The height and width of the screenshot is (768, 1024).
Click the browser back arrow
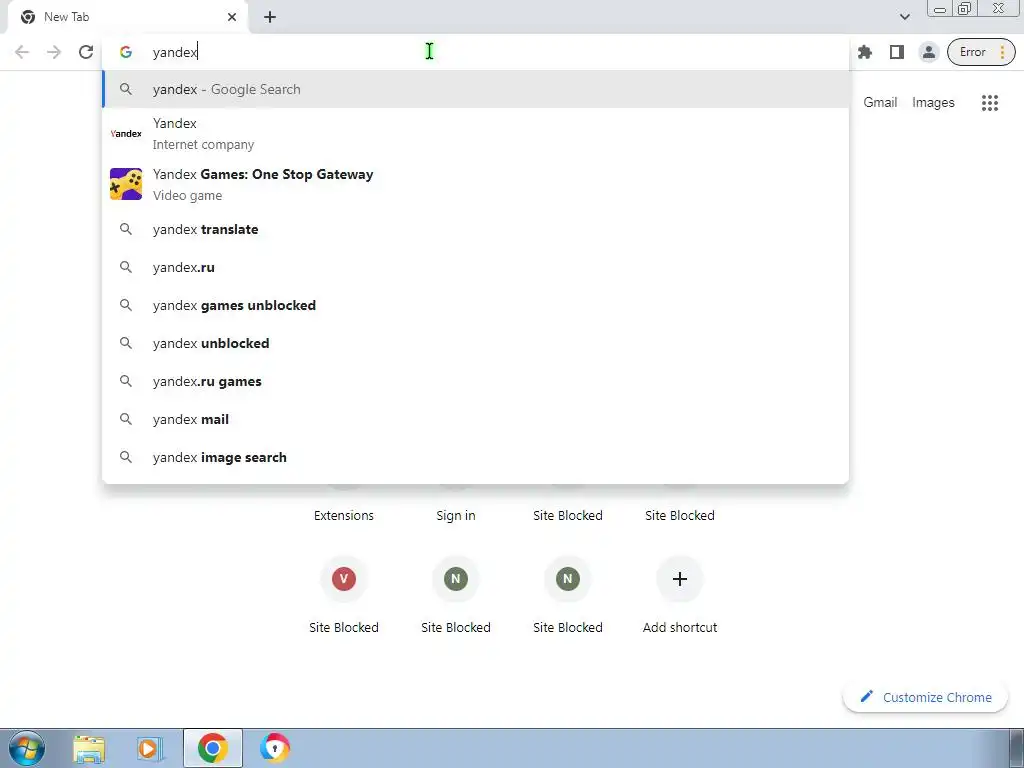point(22,52)
